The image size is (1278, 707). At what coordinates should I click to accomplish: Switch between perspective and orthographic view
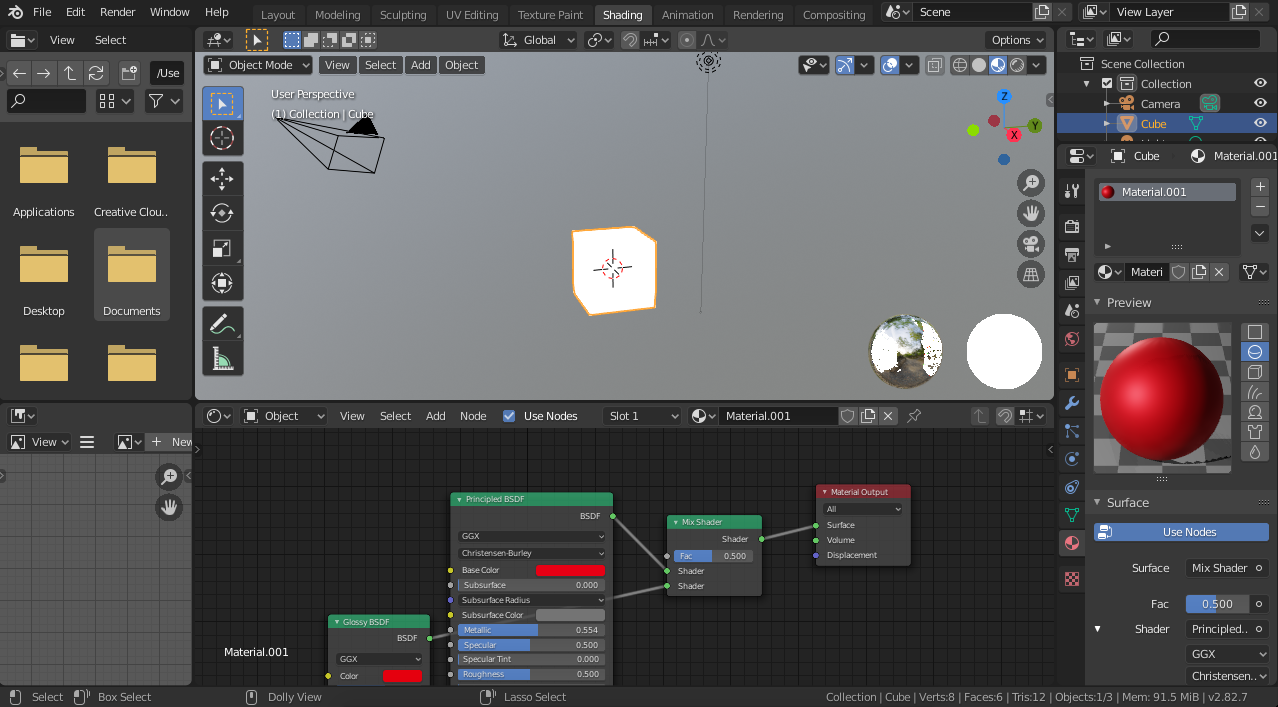tap(1030, 274)
